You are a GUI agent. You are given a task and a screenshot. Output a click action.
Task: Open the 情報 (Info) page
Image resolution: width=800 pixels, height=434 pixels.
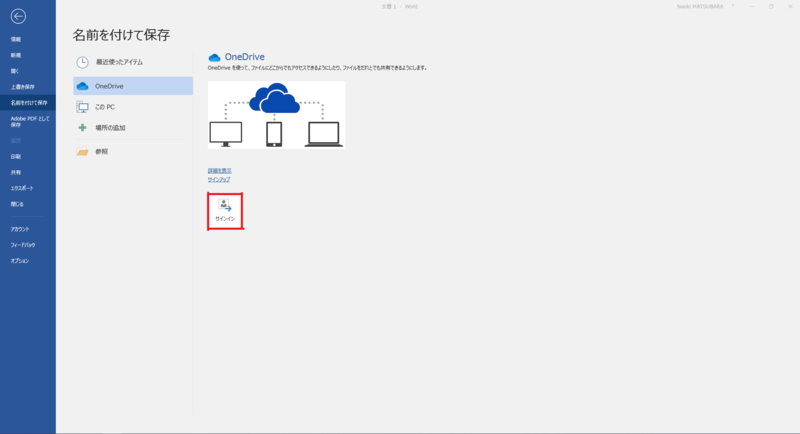tap(16, 39)
